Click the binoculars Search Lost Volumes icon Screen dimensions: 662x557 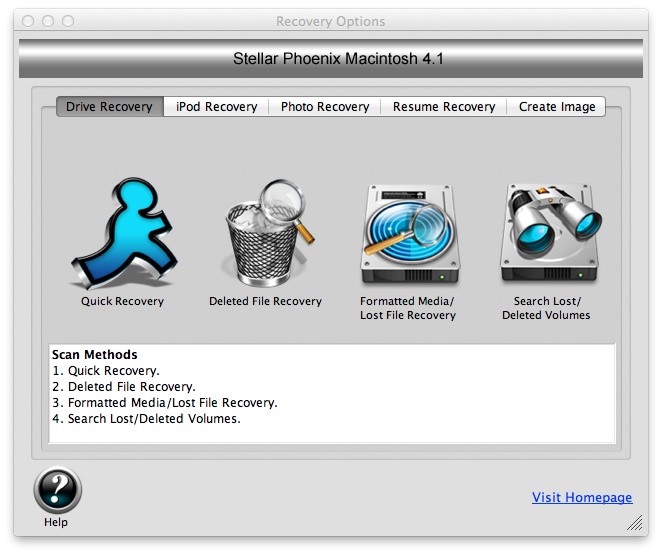coord(545,234)
